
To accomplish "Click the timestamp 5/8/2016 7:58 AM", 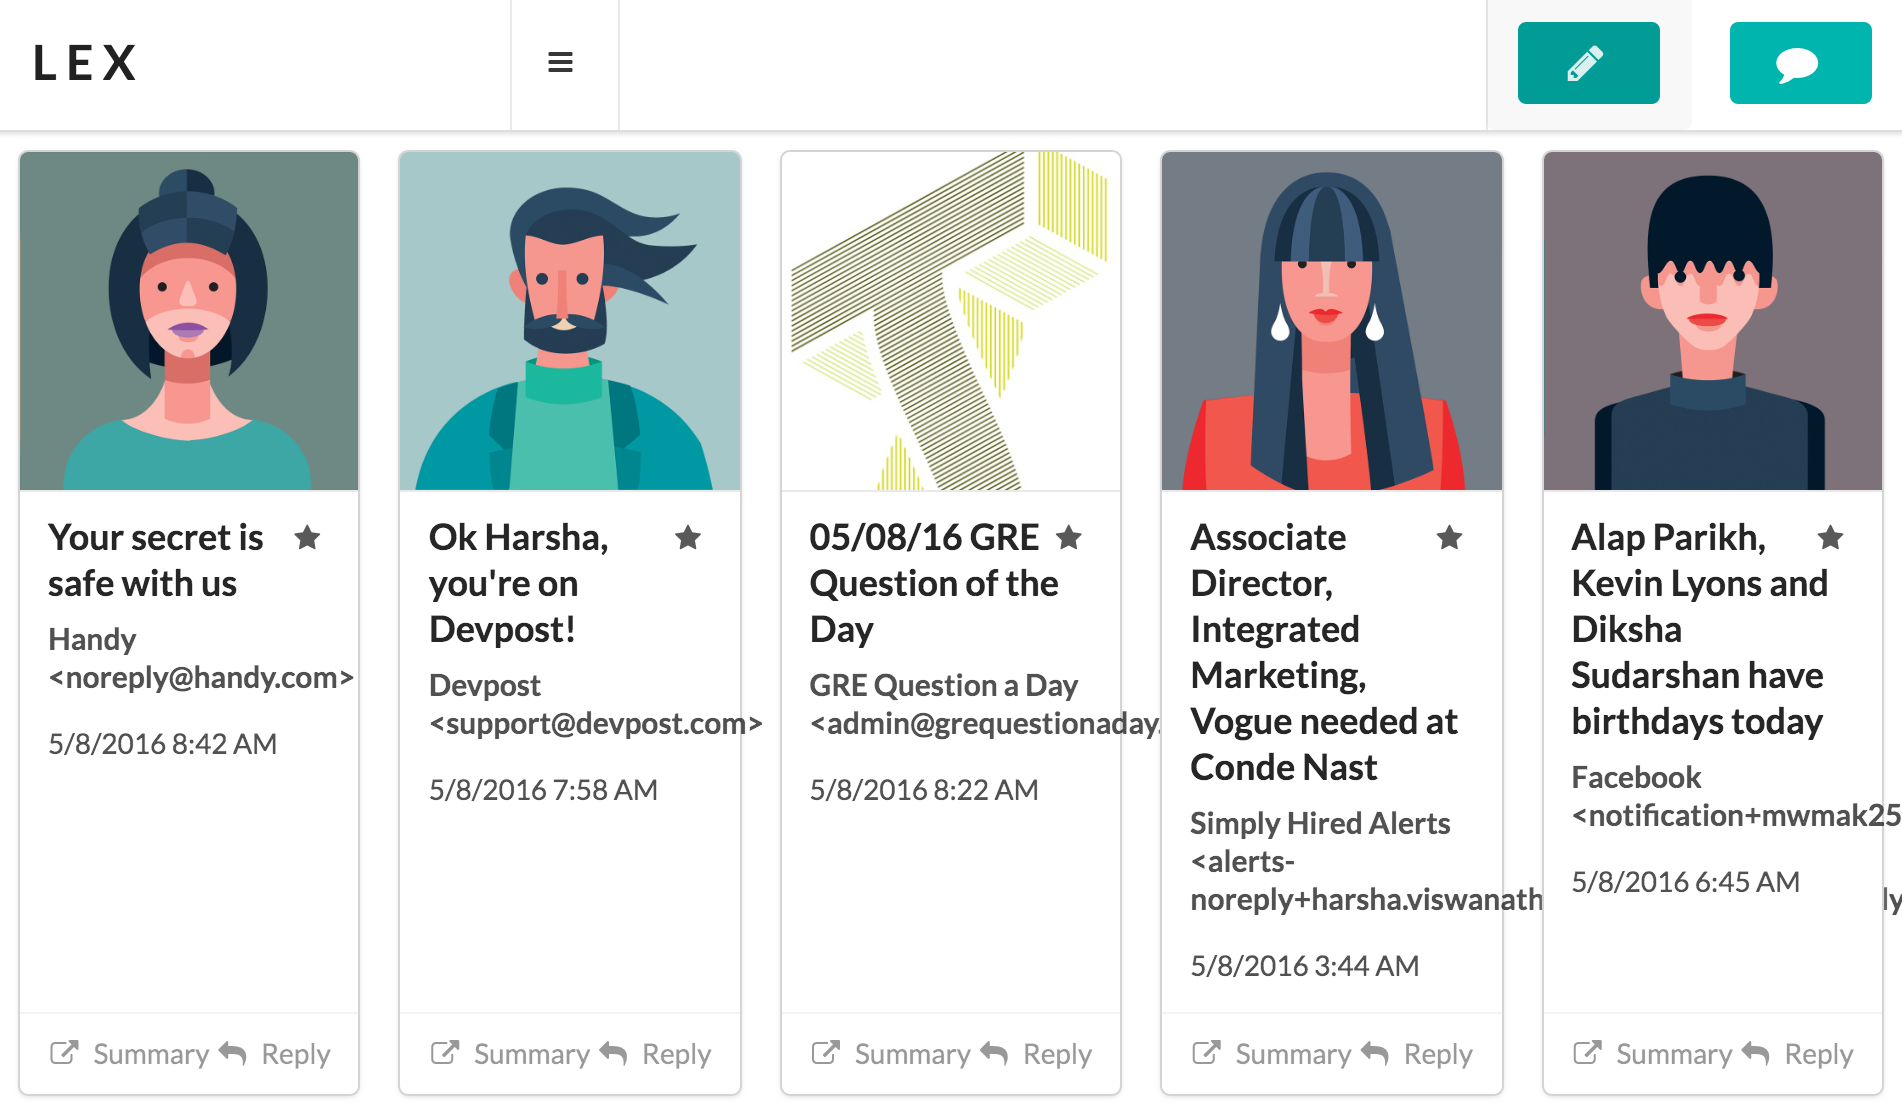I will (543, 790).
